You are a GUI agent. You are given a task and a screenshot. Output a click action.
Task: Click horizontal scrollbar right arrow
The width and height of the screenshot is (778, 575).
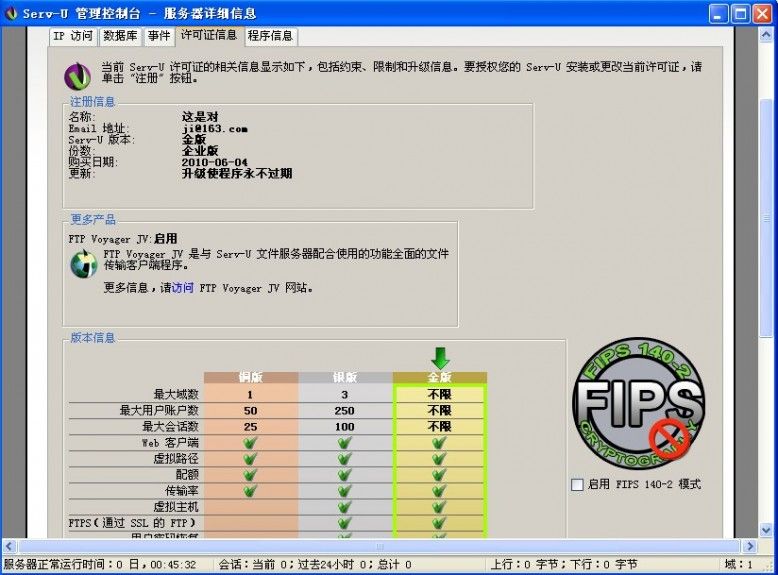(750, 546)
